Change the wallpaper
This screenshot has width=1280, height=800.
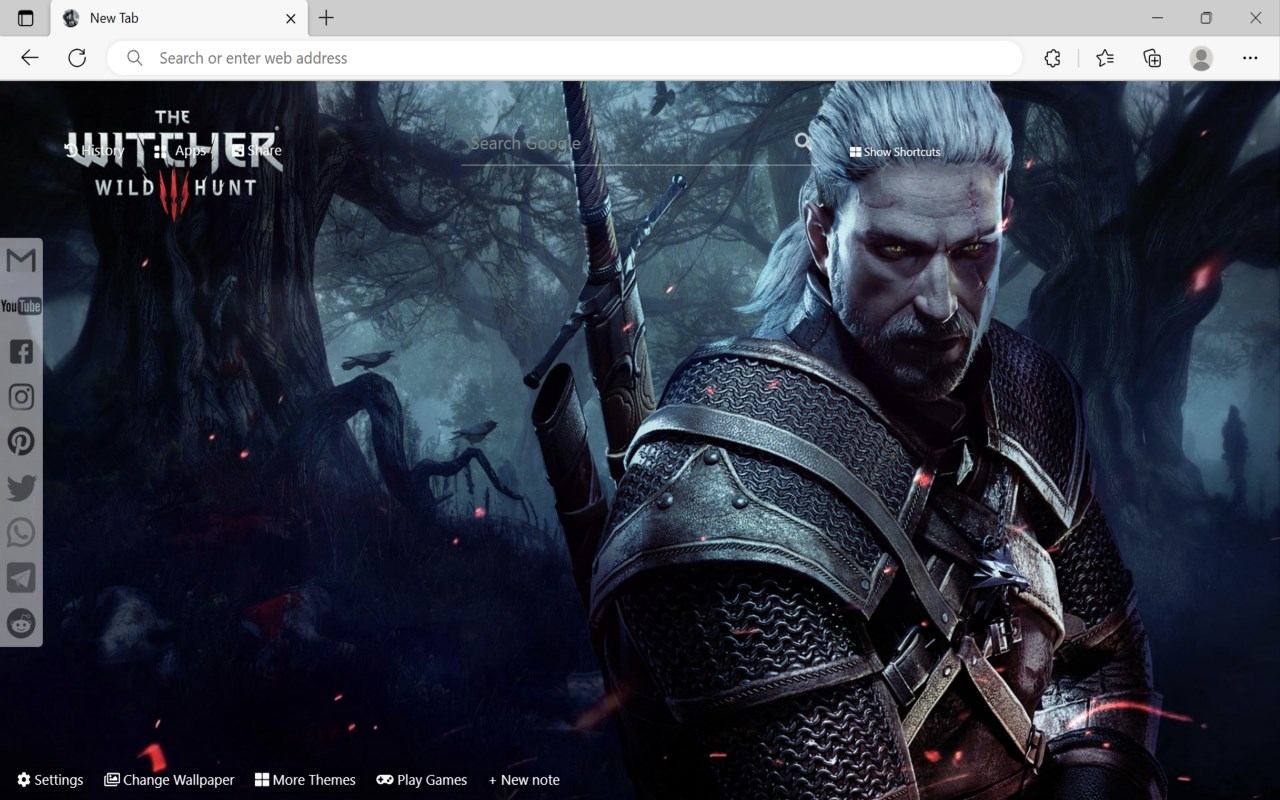[169, 779]
